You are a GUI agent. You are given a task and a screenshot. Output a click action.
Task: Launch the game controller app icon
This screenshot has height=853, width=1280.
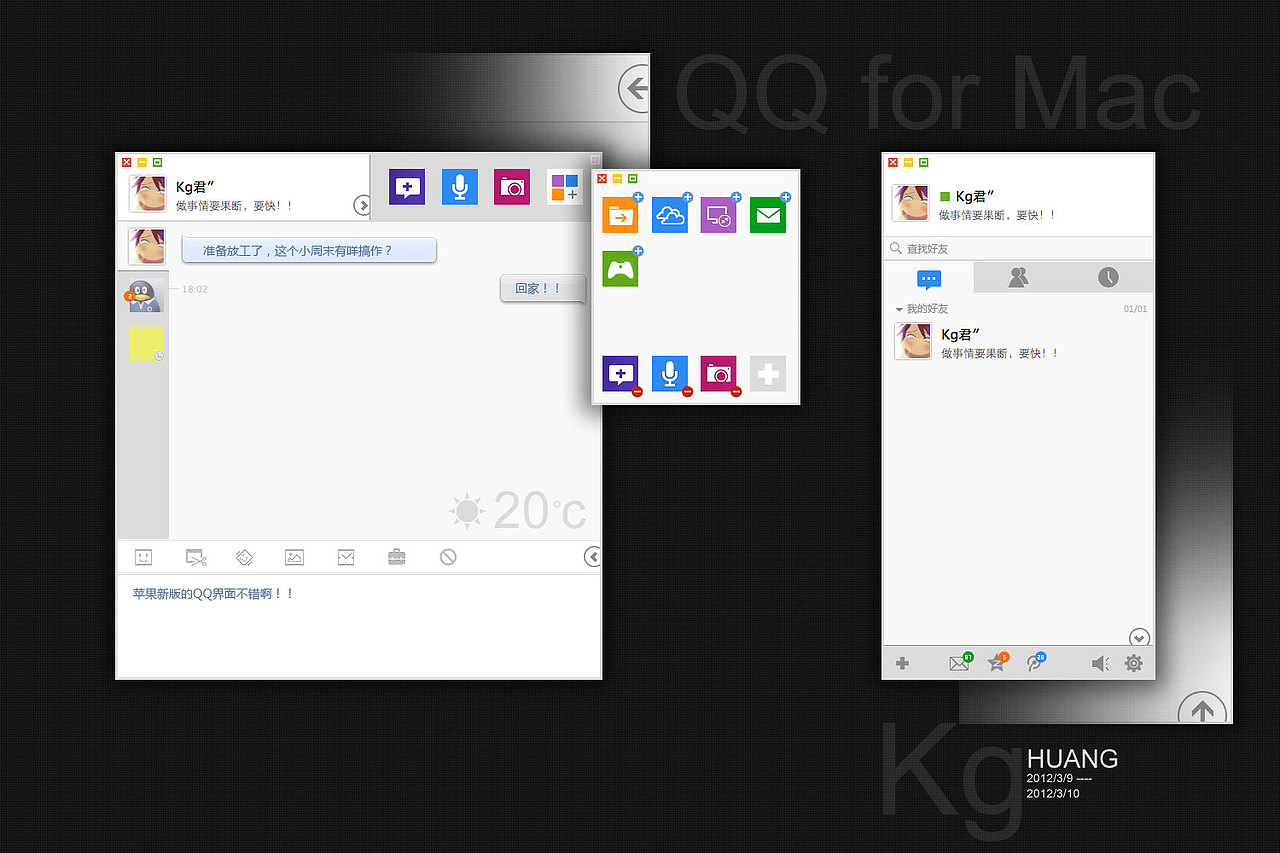(x=620, y=267)
